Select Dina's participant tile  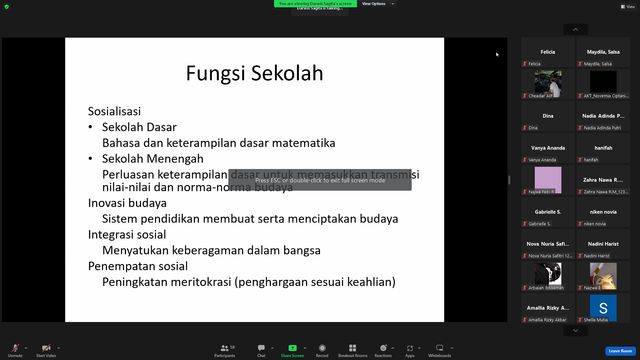coord(548,116)
